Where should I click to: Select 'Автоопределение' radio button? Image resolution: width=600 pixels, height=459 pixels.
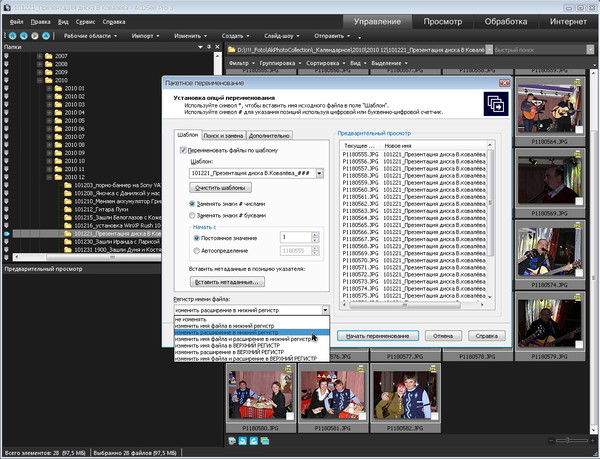pos(196,251)
